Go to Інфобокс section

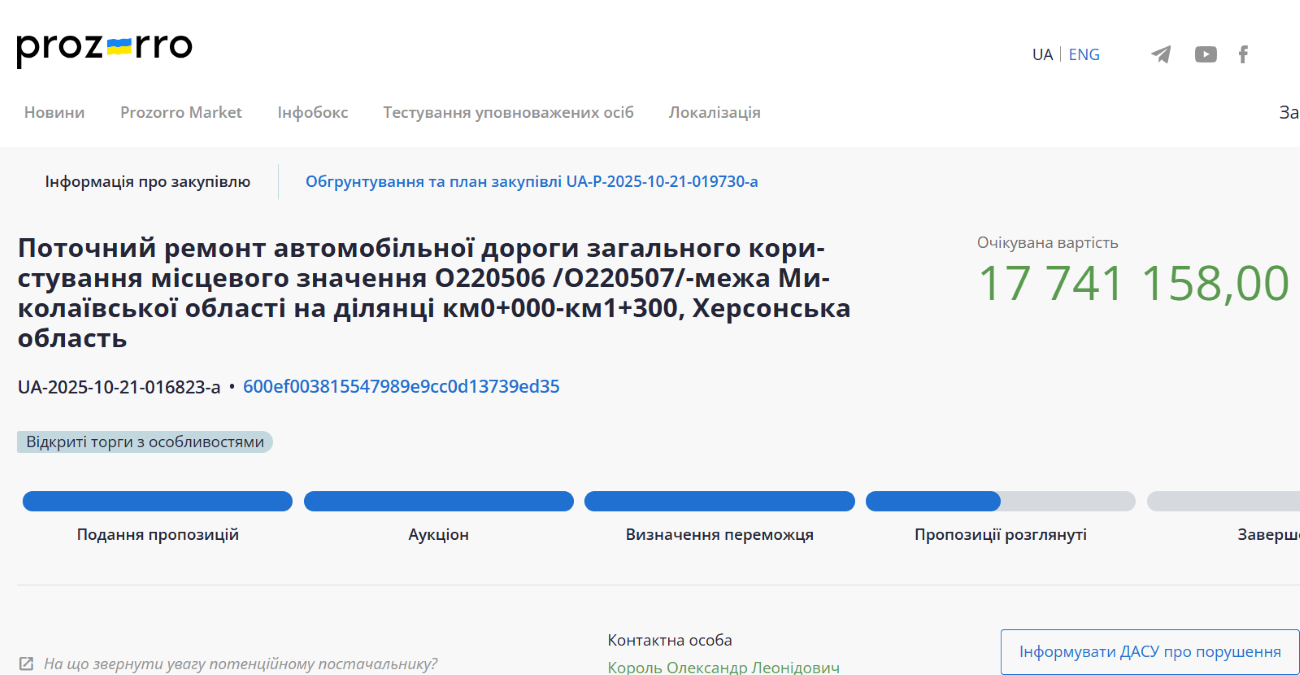point(312,113)
